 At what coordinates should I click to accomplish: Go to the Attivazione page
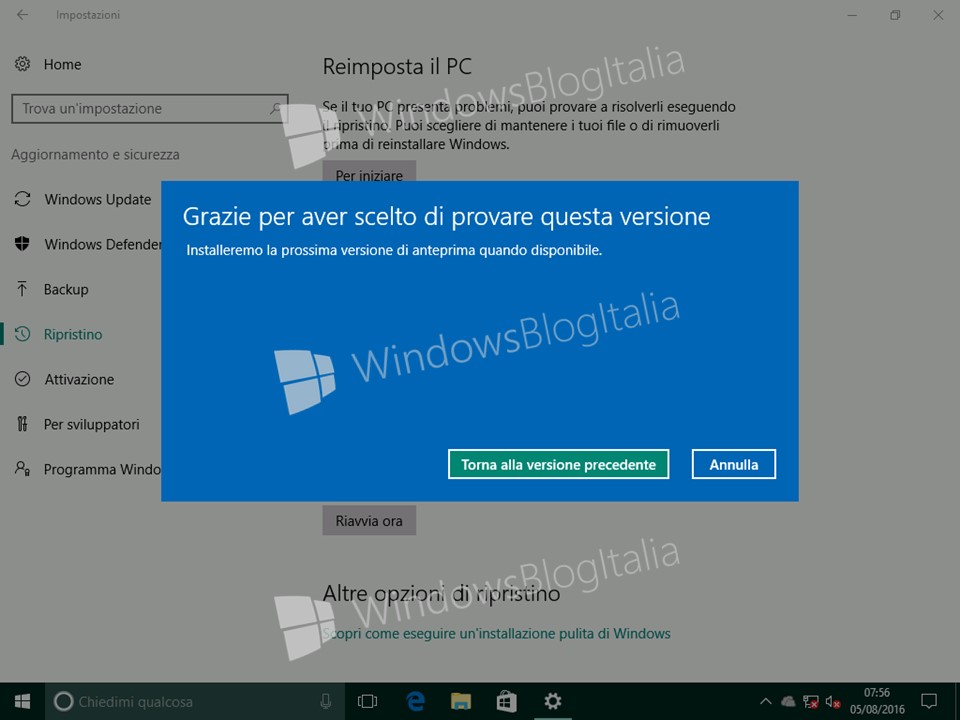[x=64, y=379]
